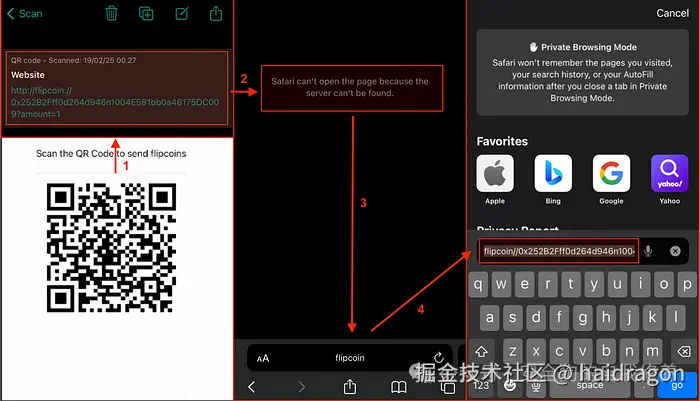
Task: Tap the g key on keyboard
Action: [x=582, y=317]
